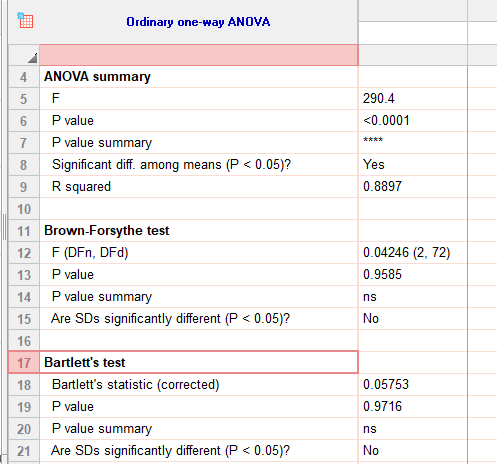Click the P value 0.9585
The image size is (497, 464).
[x=382, y=274]
